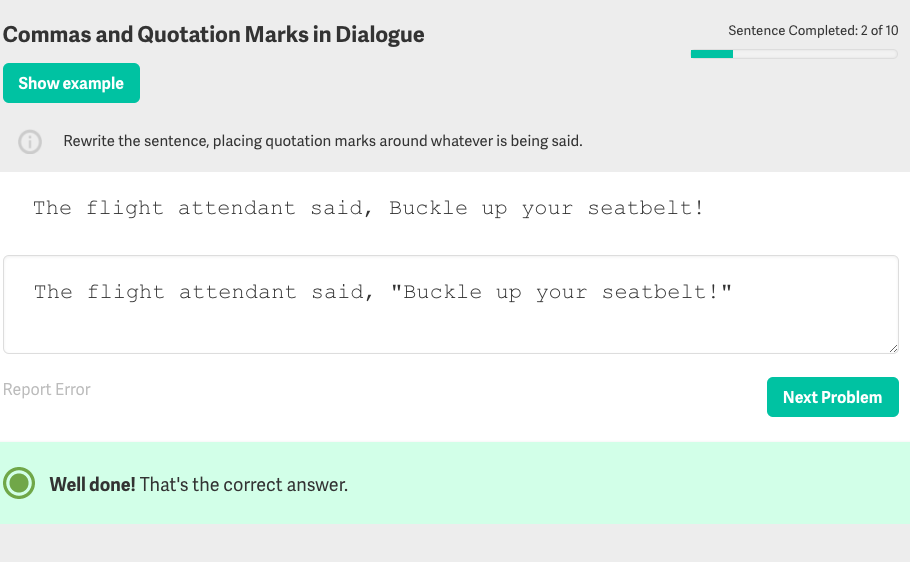Click the word Buckle in the answer box
The height and width of the screenshot is (562, 910).
point(442,292)
